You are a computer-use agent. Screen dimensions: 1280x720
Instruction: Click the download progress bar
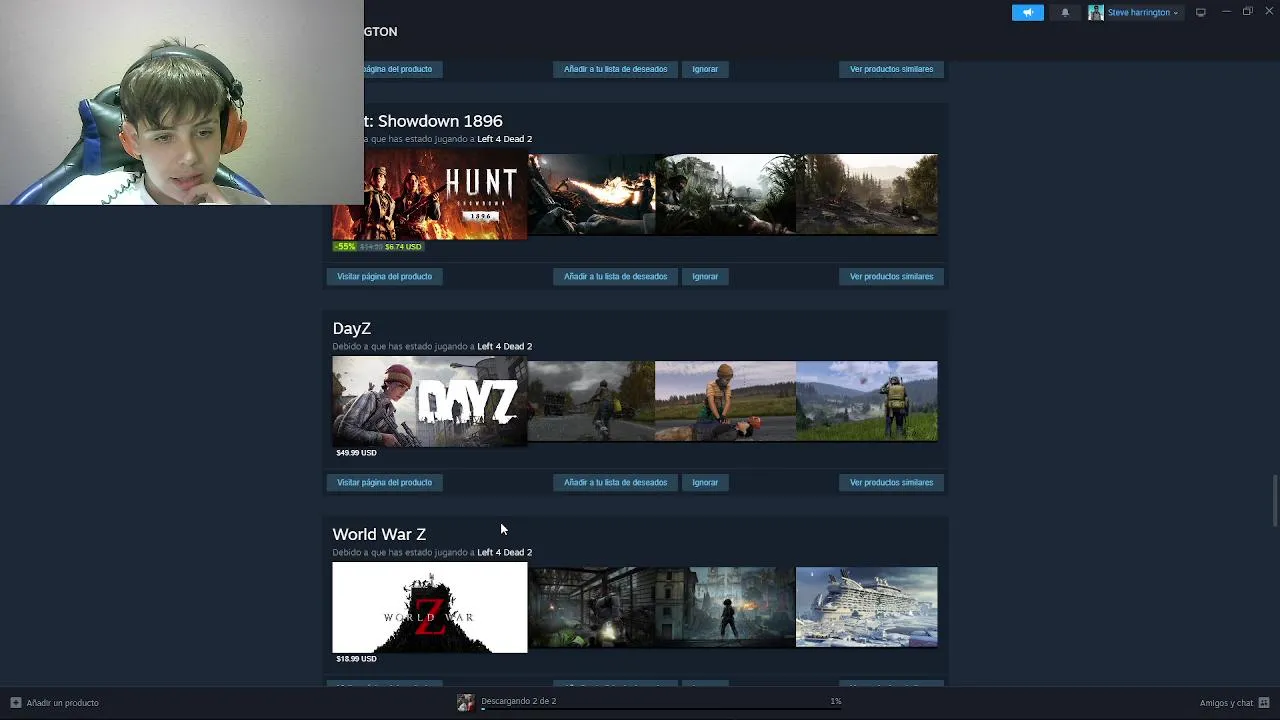[661, 708]
